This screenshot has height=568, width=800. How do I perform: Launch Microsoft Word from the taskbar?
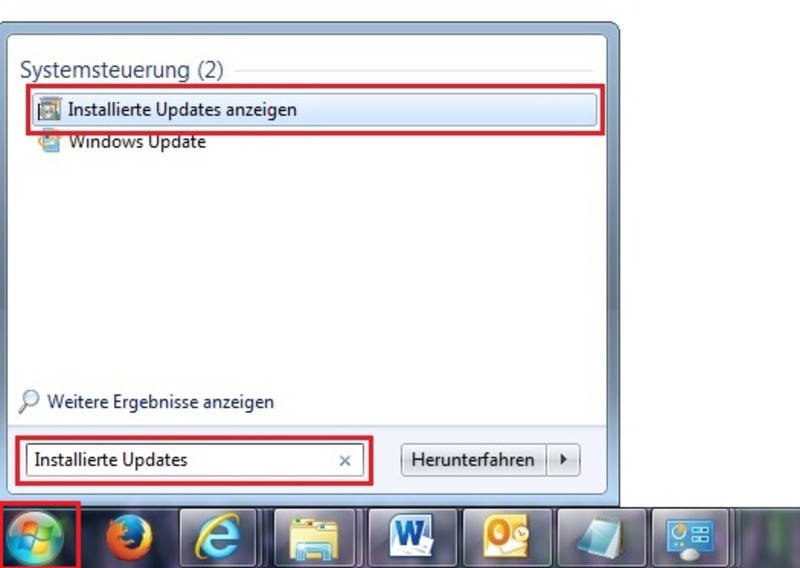tap(411, 537)
